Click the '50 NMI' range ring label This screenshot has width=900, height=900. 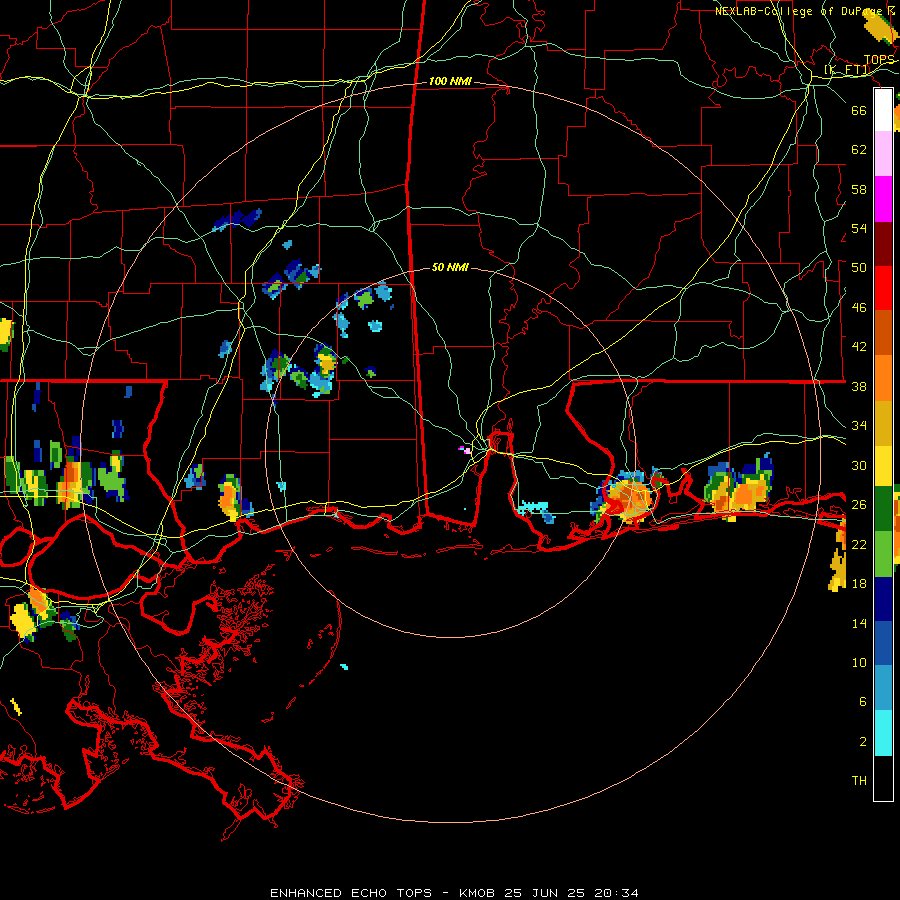[x=450, y=267]
